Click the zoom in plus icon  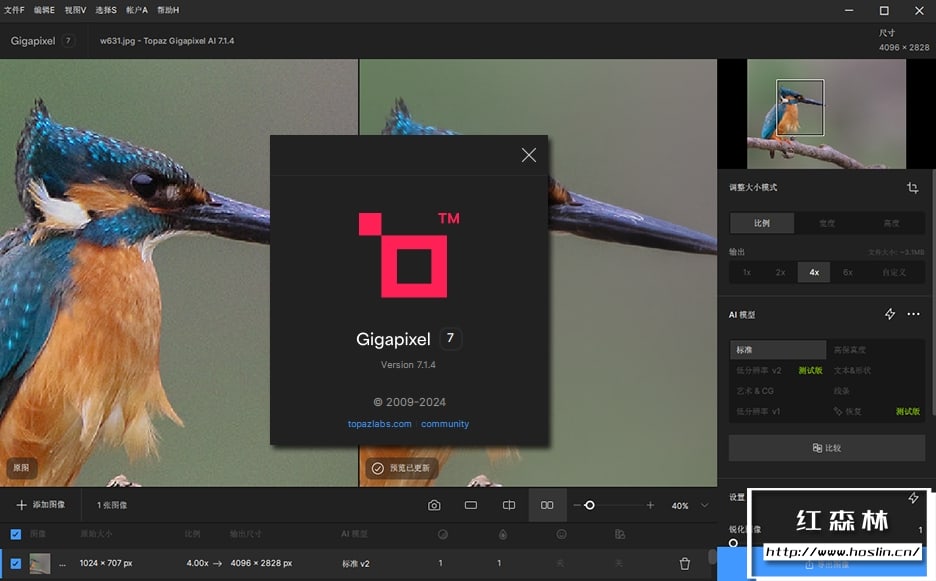point(650,505)
